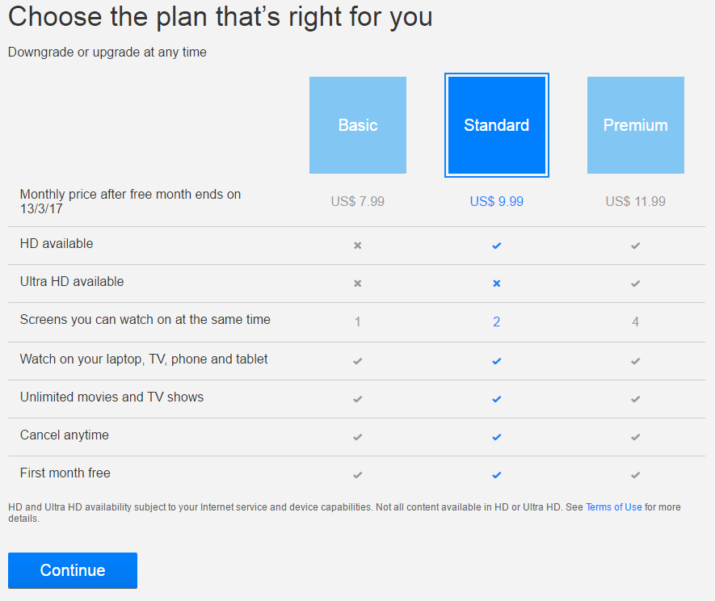Click the Basic HD available cross icon

(358, 245)
